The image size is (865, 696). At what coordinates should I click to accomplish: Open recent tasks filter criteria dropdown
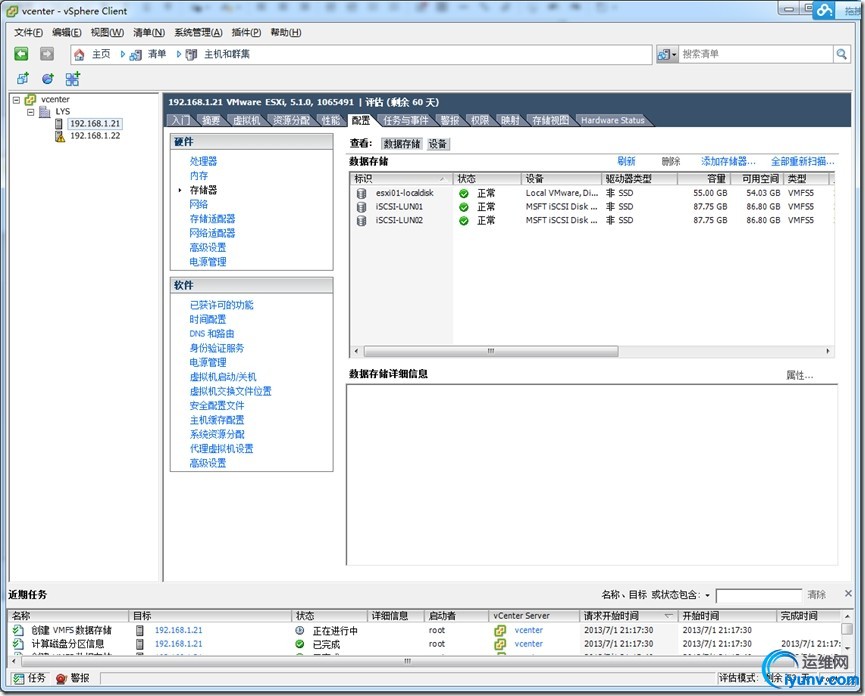[707, 596]
